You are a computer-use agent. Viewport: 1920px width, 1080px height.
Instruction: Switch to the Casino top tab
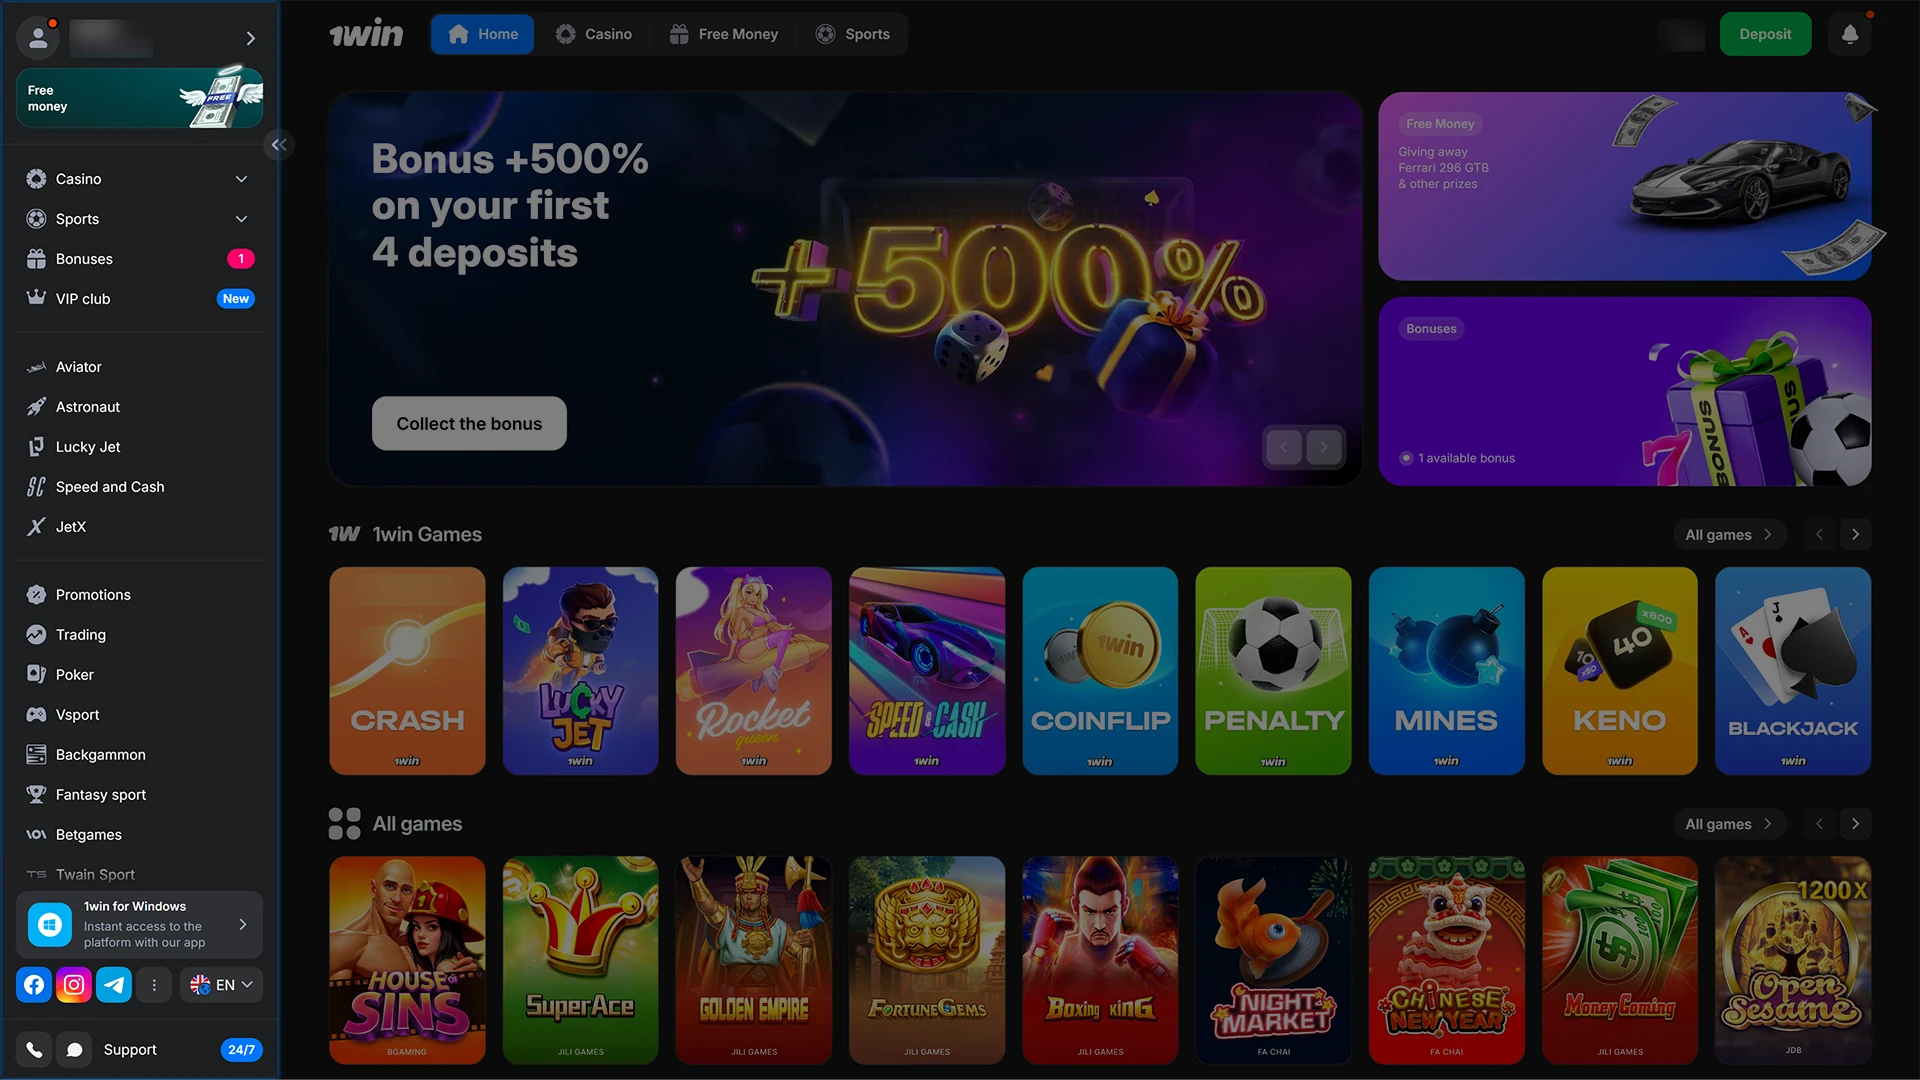coord(594,34)
